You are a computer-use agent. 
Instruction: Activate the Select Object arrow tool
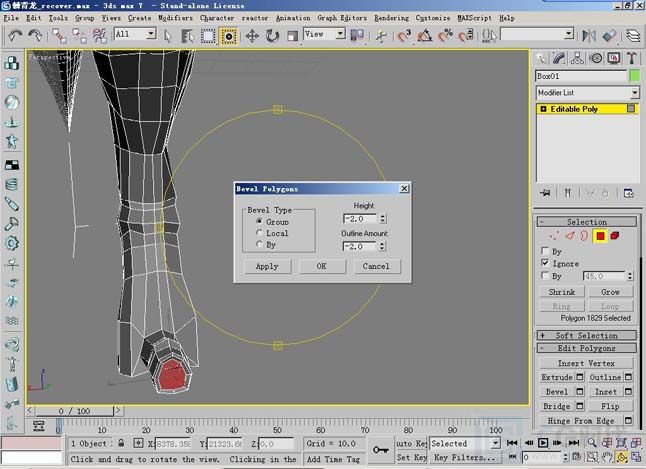[x=168, y=36]
